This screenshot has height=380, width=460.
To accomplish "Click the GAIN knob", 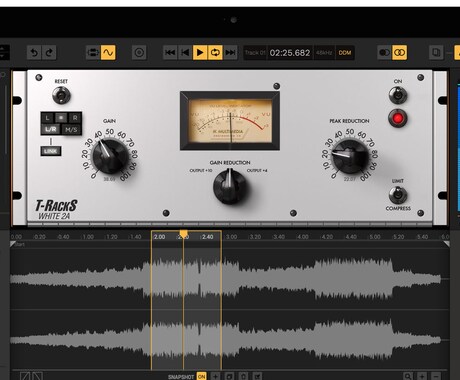I will click(110, 156).
